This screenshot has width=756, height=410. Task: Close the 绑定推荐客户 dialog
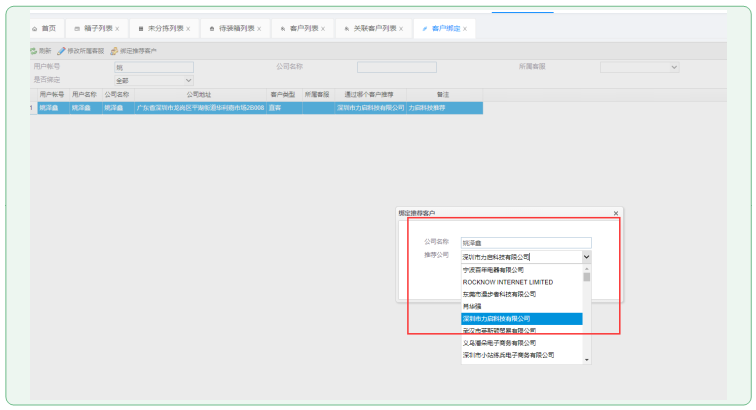pyautogui.click(x=615, y=213)
